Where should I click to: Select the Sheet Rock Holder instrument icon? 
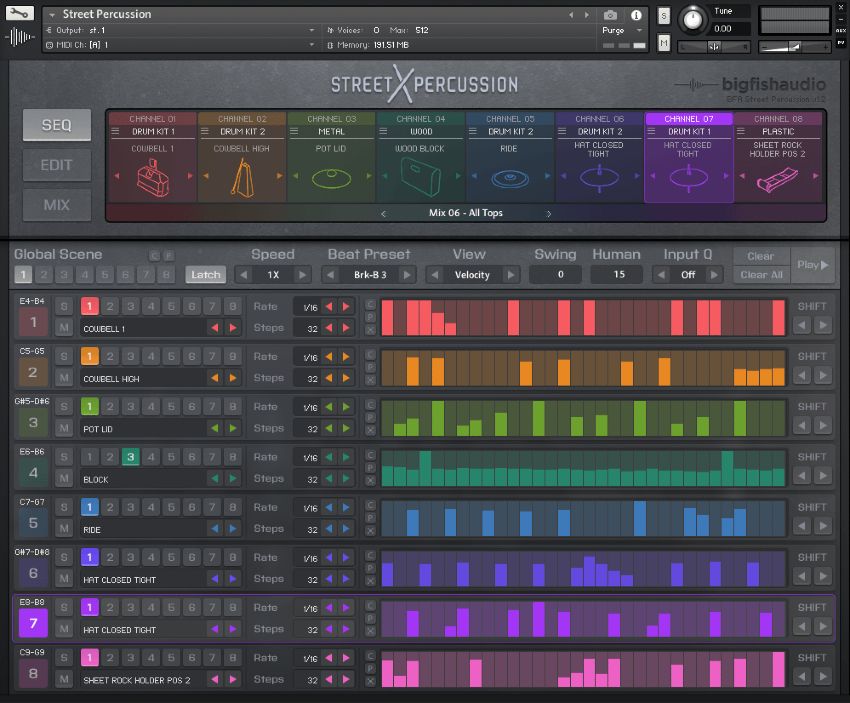point(778,180)
